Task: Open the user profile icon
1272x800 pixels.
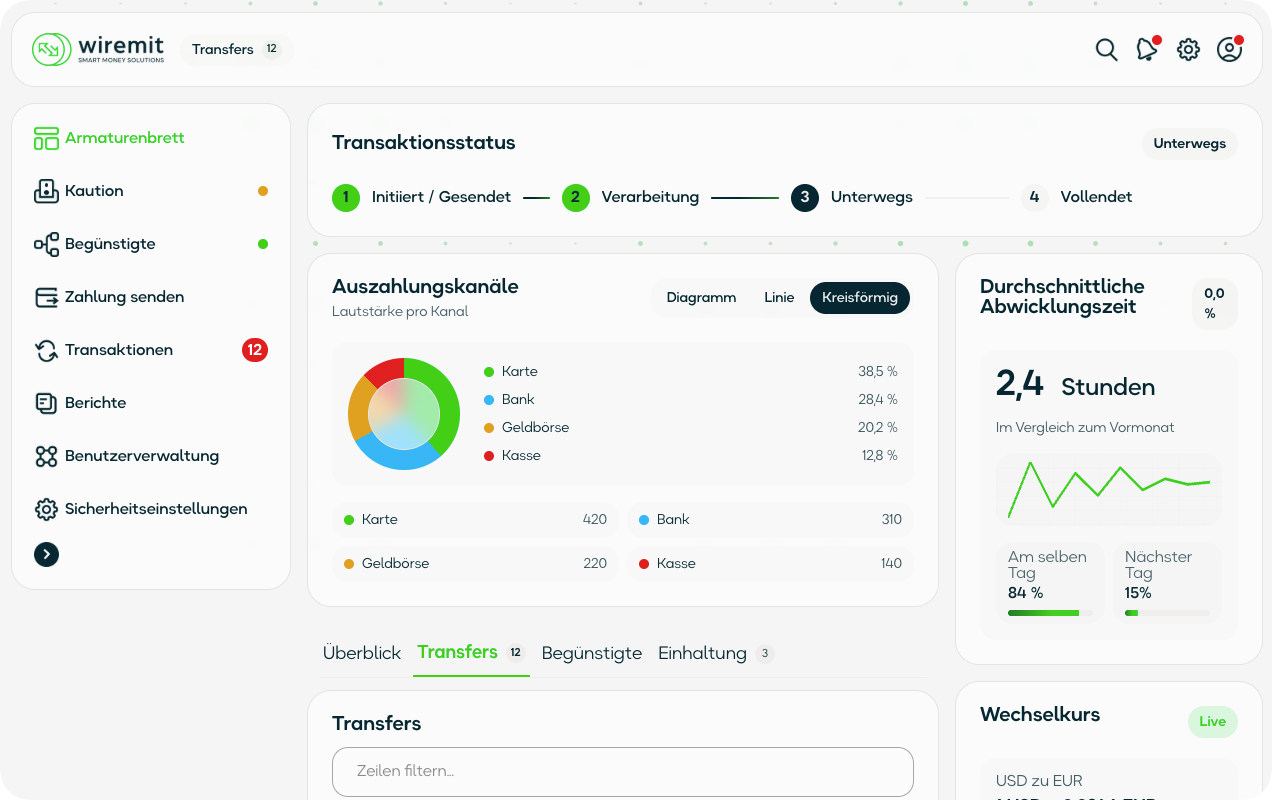Action: [x=1229, y=49]
